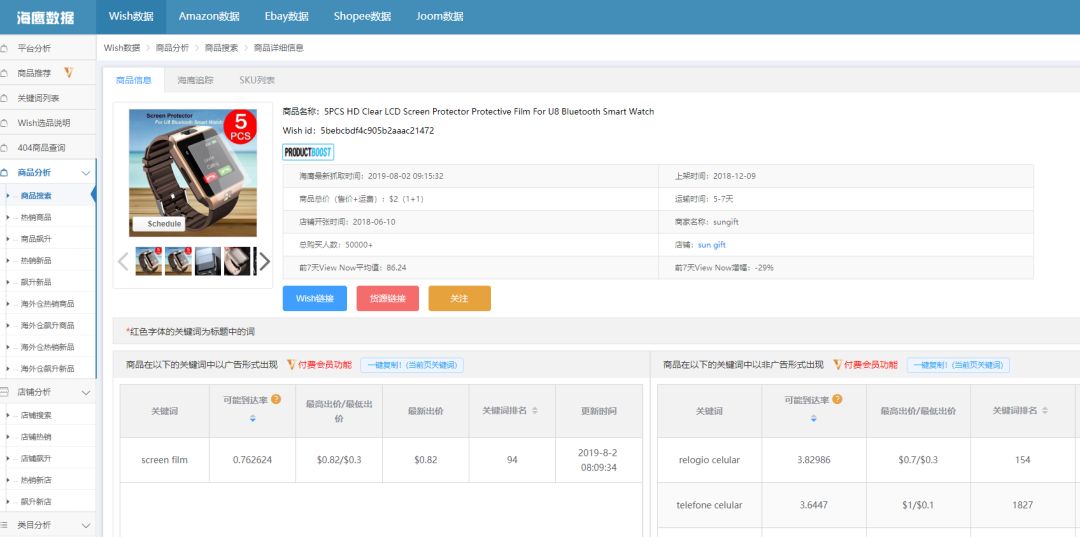Click the icon beside 平台分析 in the sidebar
Image resolution: width=1080 pixels, height=537 pixels.
coord(5,48)
